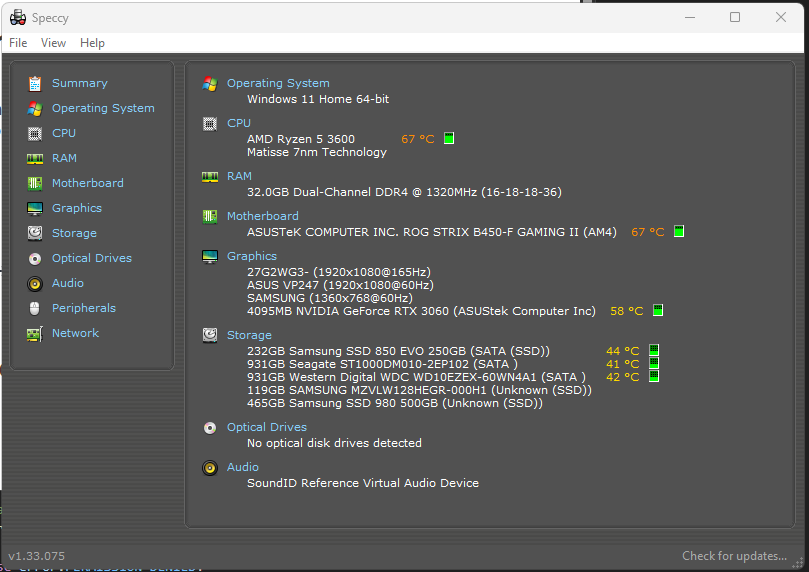Image resolution: width=809 pixels, height=572 pixels.
Task: Click the 465GB Samsung SSD 980 line
Action: [395, 403]
